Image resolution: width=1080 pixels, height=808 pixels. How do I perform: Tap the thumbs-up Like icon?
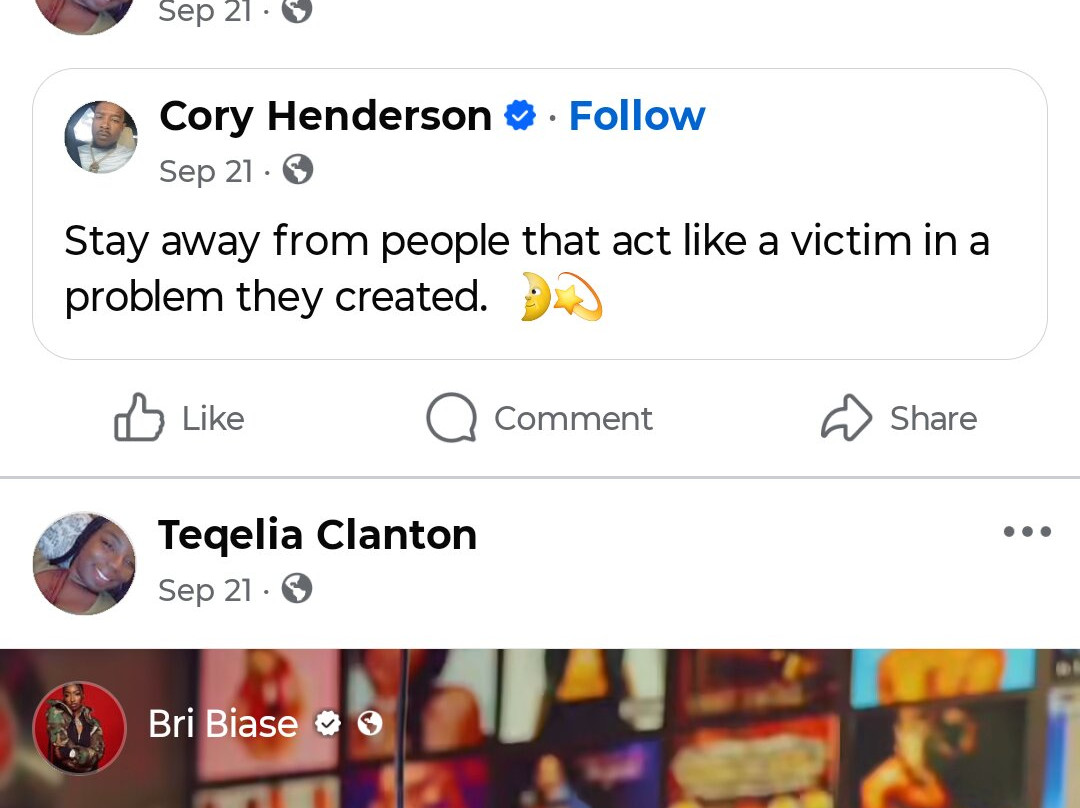coord(139,417)
